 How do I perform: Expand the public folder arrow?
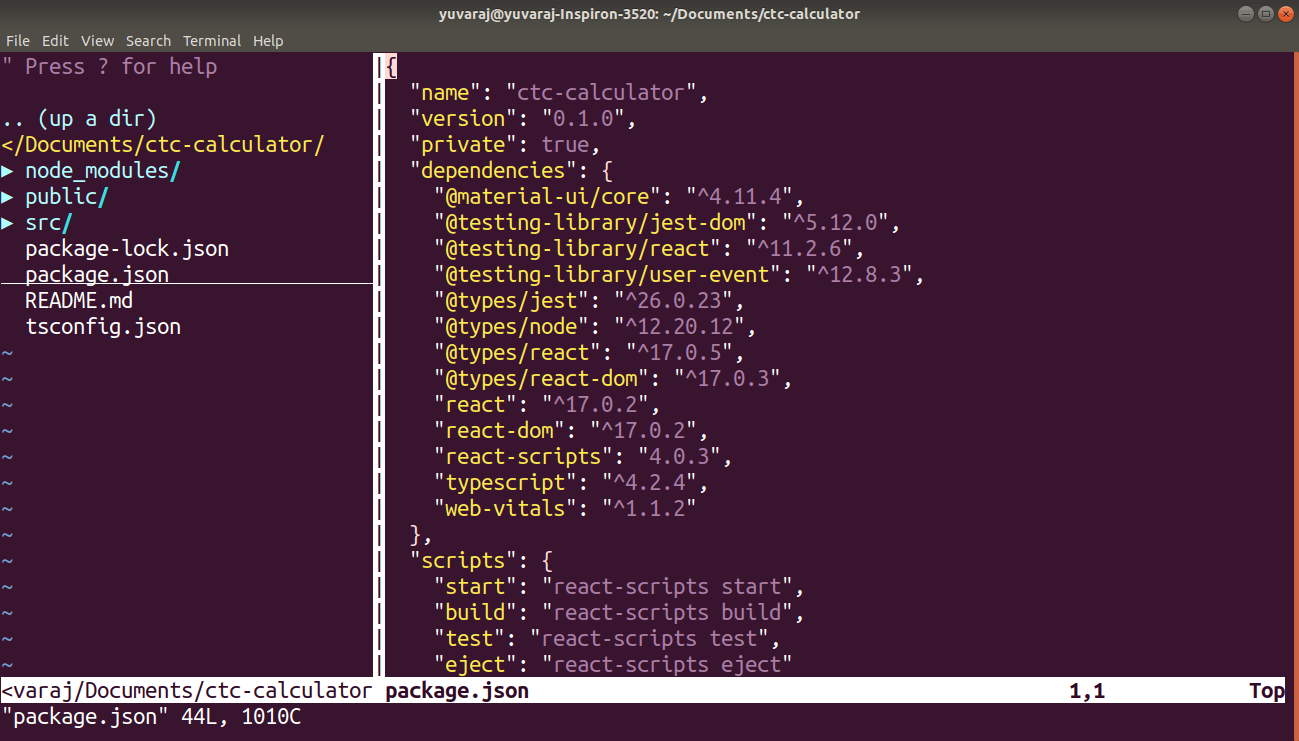point(8,197)
